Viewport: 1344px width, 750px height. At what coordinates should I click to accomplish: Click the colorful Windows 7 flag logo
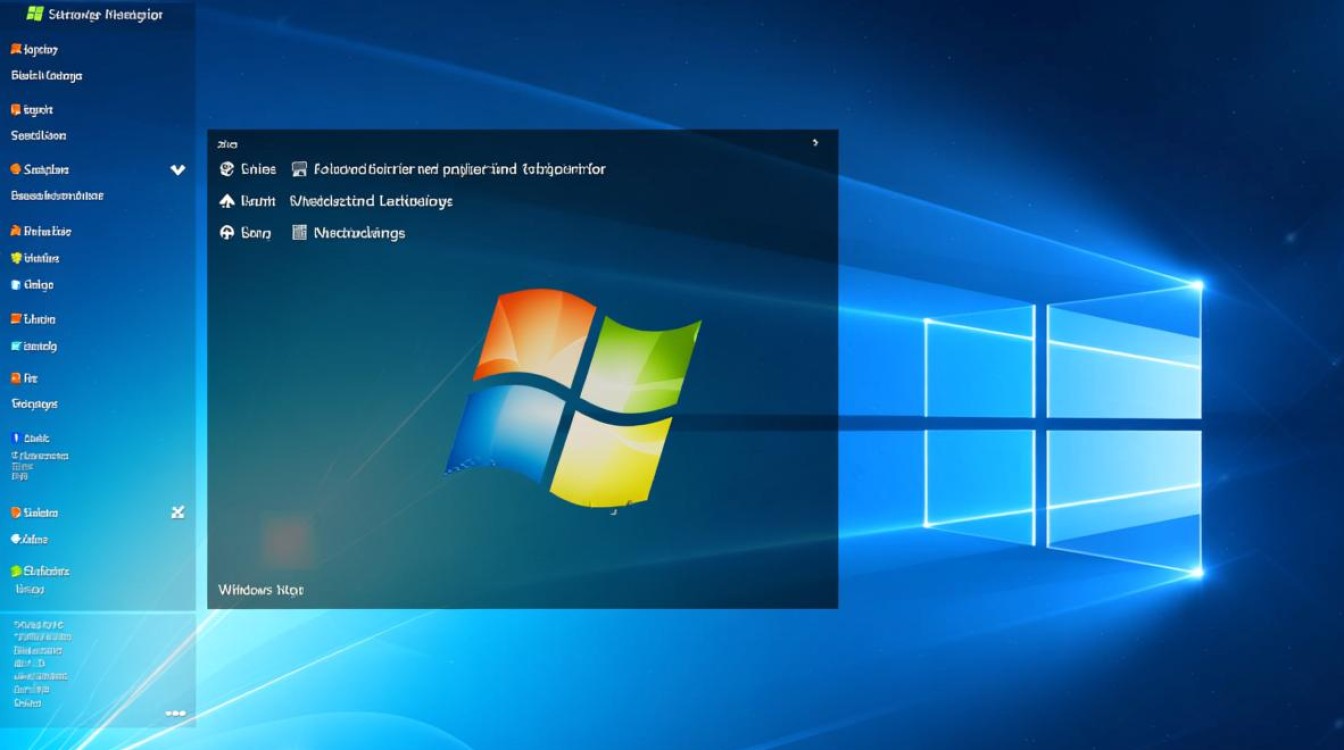coord(573,395)
